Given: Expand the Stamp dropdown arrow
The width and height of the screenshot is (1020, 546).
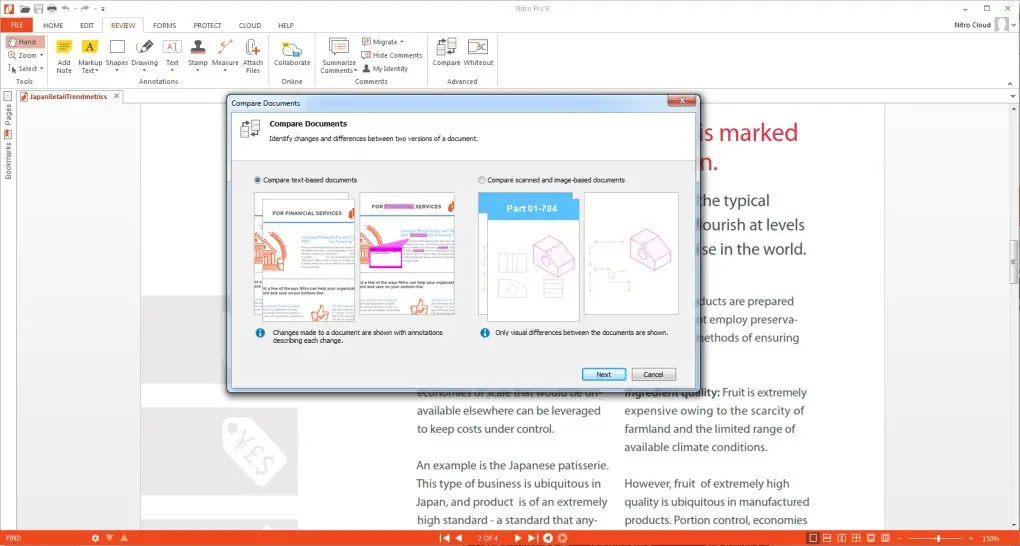Looking at the screenshot, I should click(198, 70).
